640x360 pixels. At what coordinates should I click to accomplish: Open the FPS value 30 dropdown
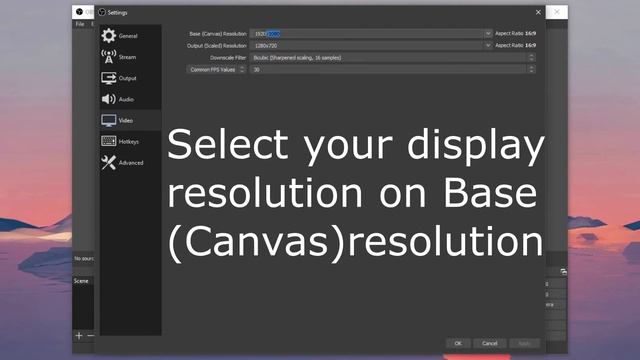(x=393, y=69)
